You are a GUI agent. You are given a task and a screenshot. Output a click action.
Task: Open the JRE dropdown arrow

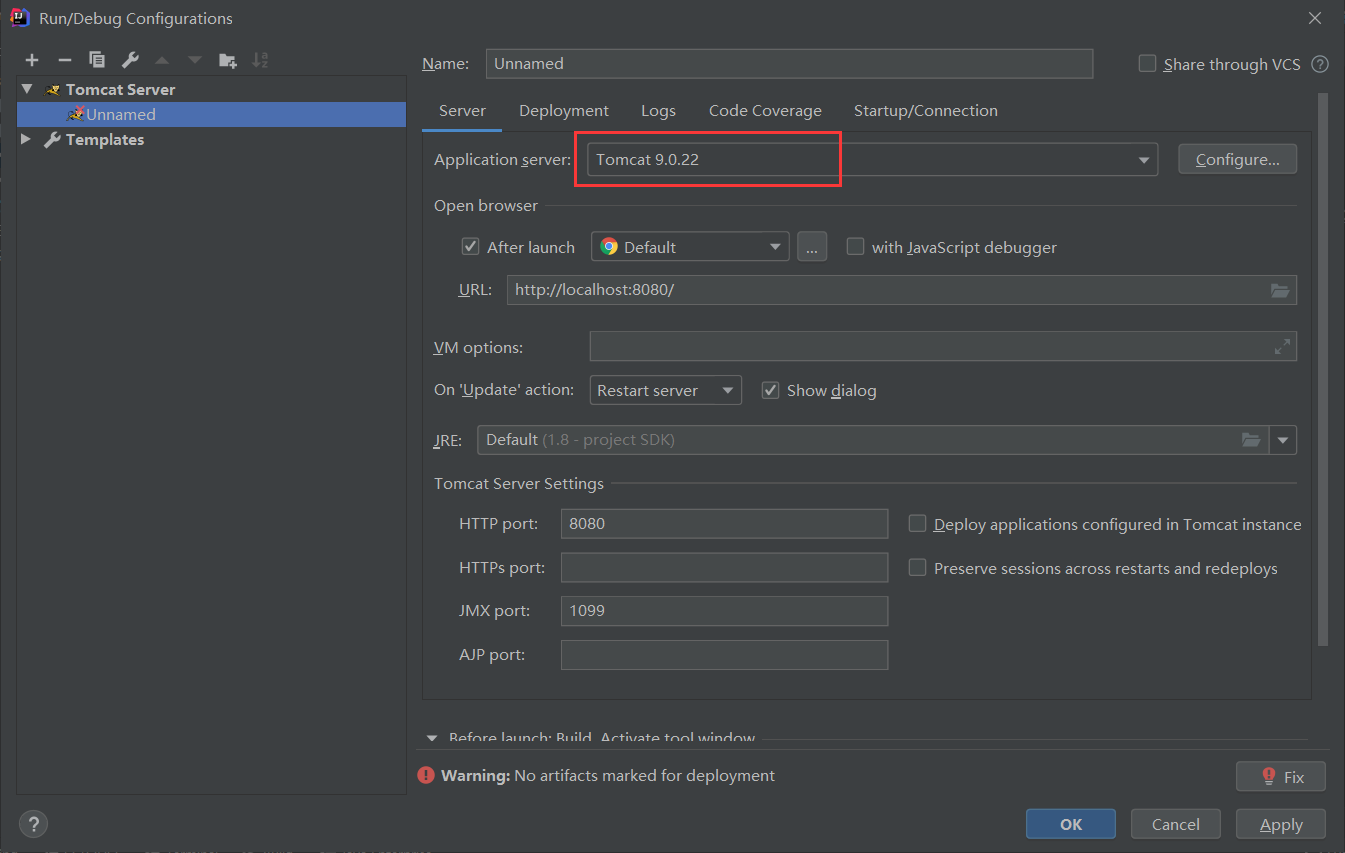click(x=1283, y=440)
